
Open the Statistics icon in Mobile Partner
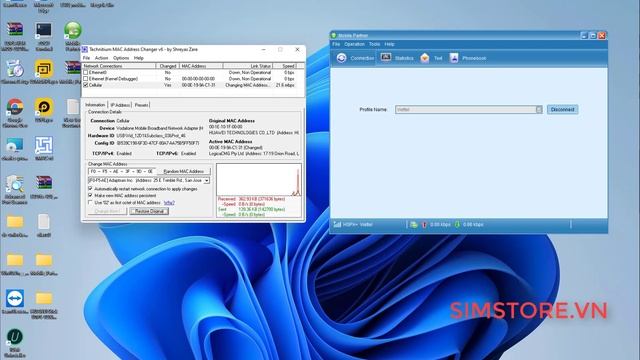[x=386, y=58]
